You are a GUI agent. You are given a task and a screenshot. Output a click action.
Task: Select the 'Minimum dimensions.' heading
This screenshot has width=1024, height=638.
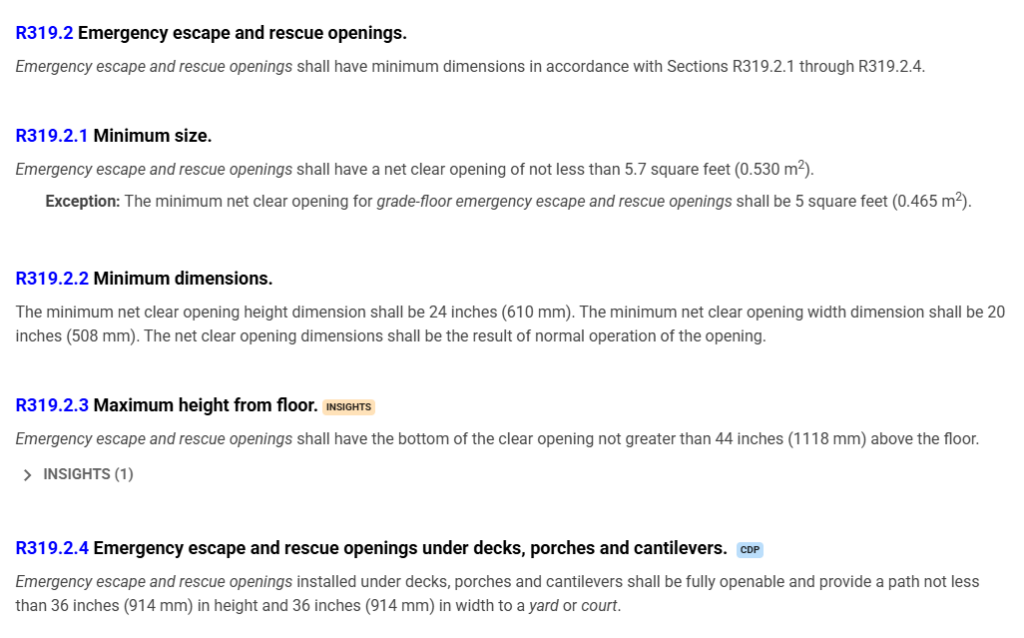click(183, 278)
